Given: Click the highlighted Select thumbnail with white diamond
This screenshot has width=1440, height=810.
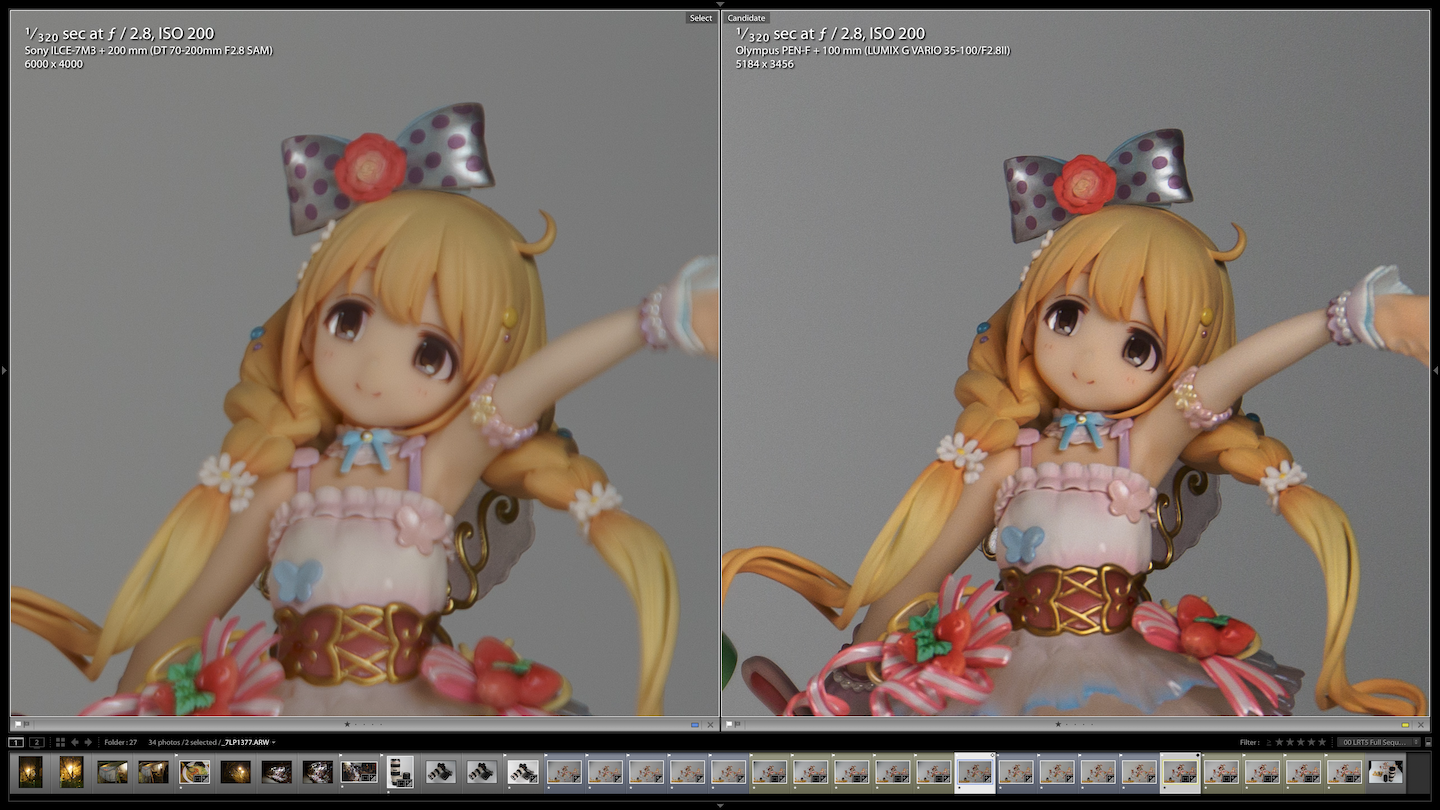Looking at the screenshot, I should pyautogui.click(x=975, y=771).
